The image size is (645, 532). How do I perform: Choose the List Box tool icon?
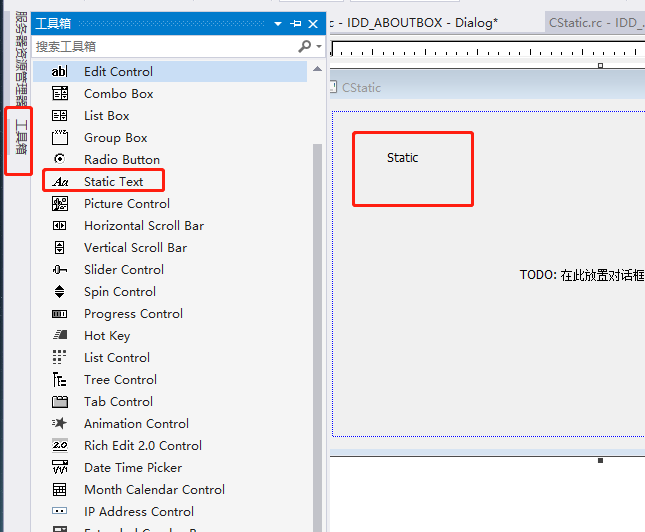[60, 116]
